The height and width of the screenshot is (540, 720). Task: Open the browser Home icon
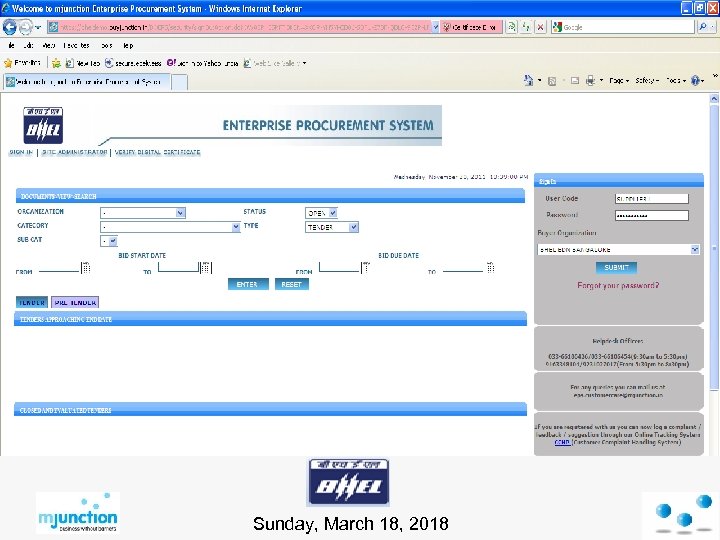(529, 81)
